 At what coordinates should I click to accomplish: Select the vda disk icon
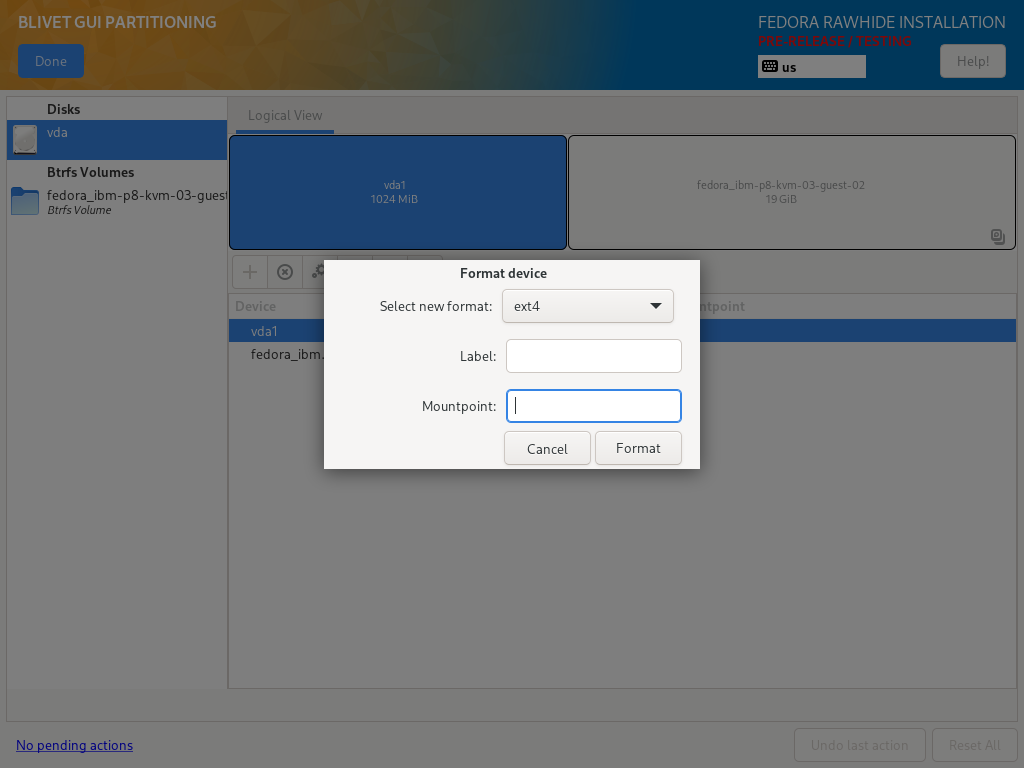coord(25,140)
